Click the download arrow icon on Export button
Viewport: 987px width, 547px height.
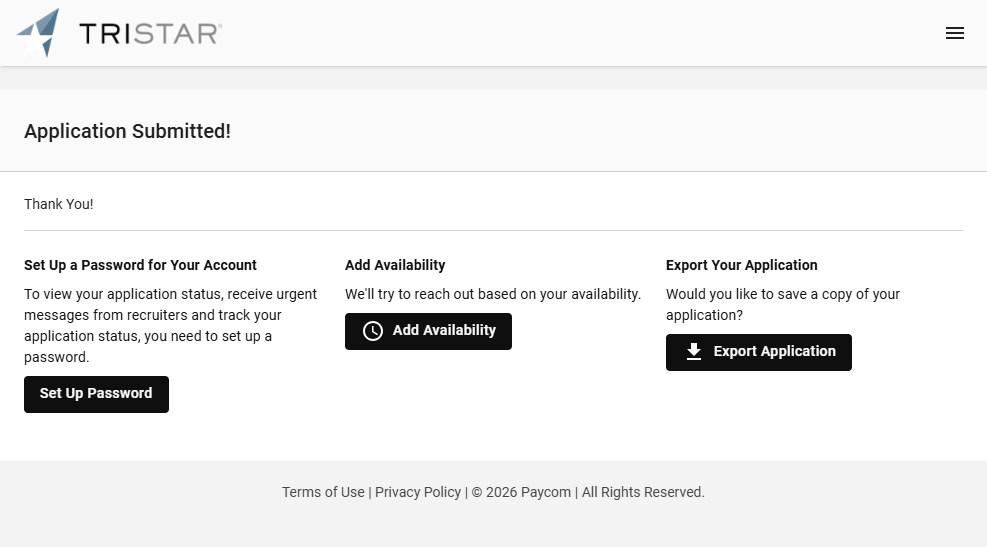[x=694, y=352]
